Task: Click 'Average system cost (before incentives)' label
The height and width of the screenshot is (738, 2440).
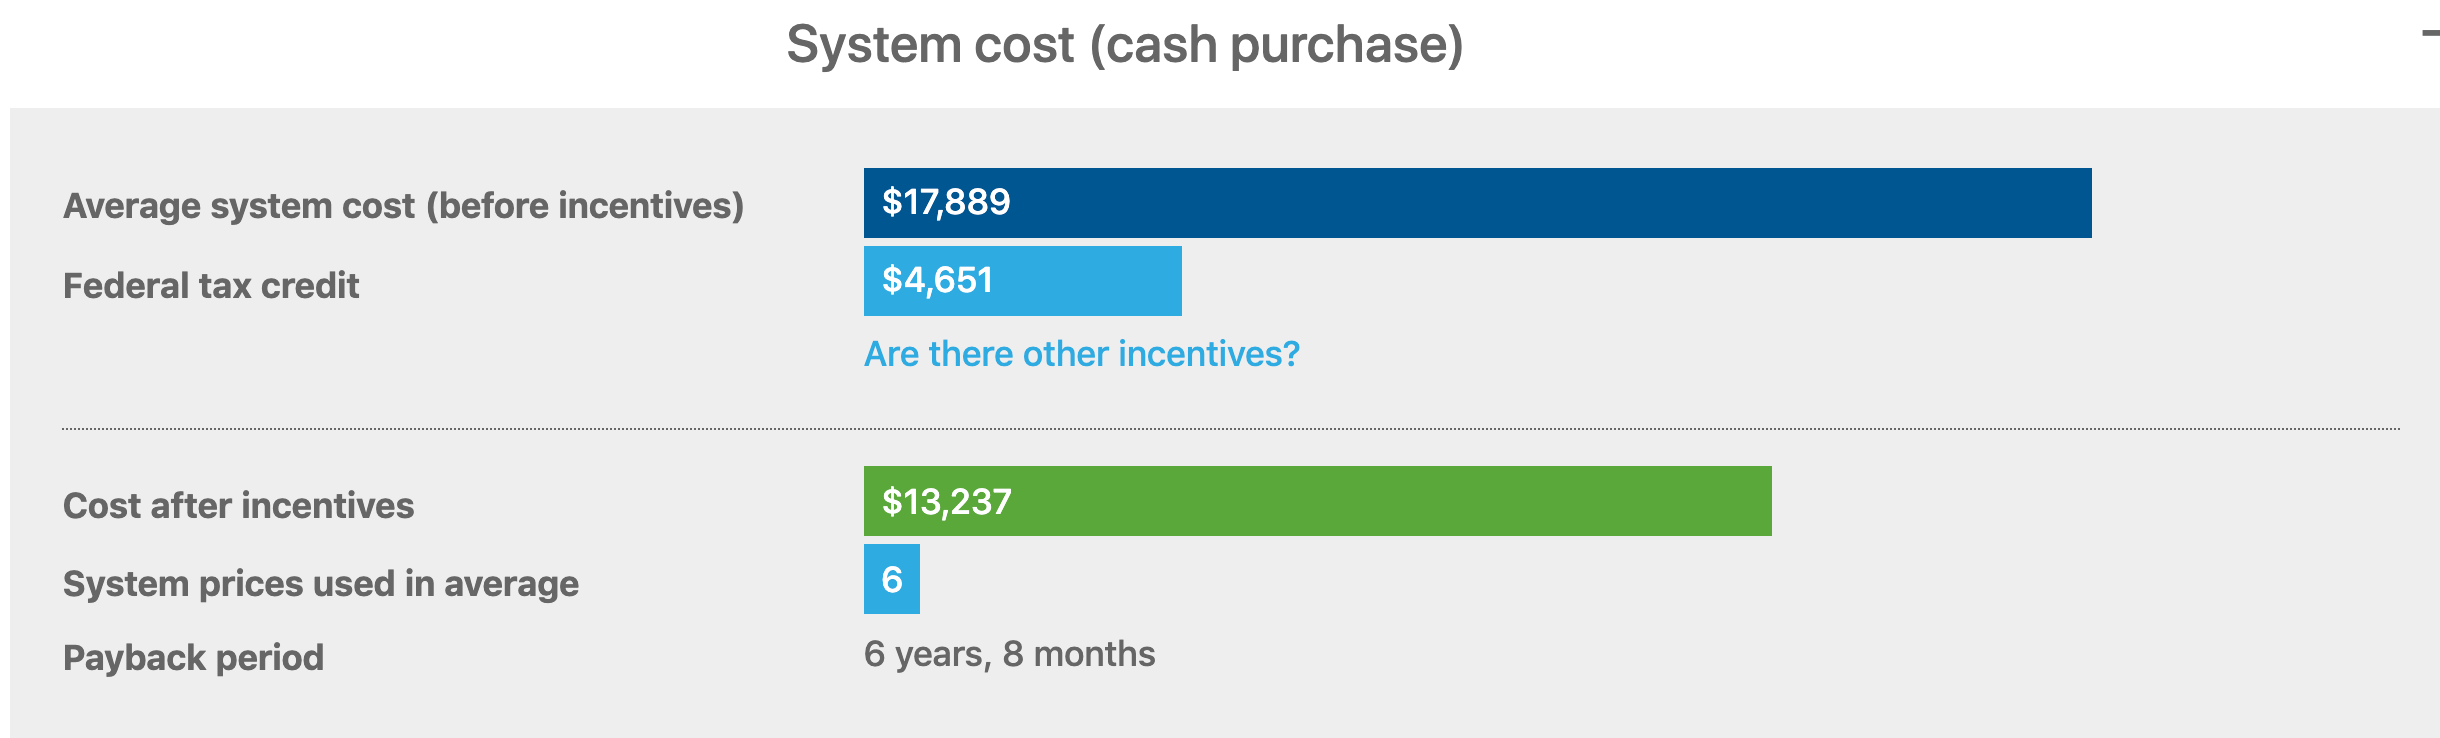Action: (403, 206)
